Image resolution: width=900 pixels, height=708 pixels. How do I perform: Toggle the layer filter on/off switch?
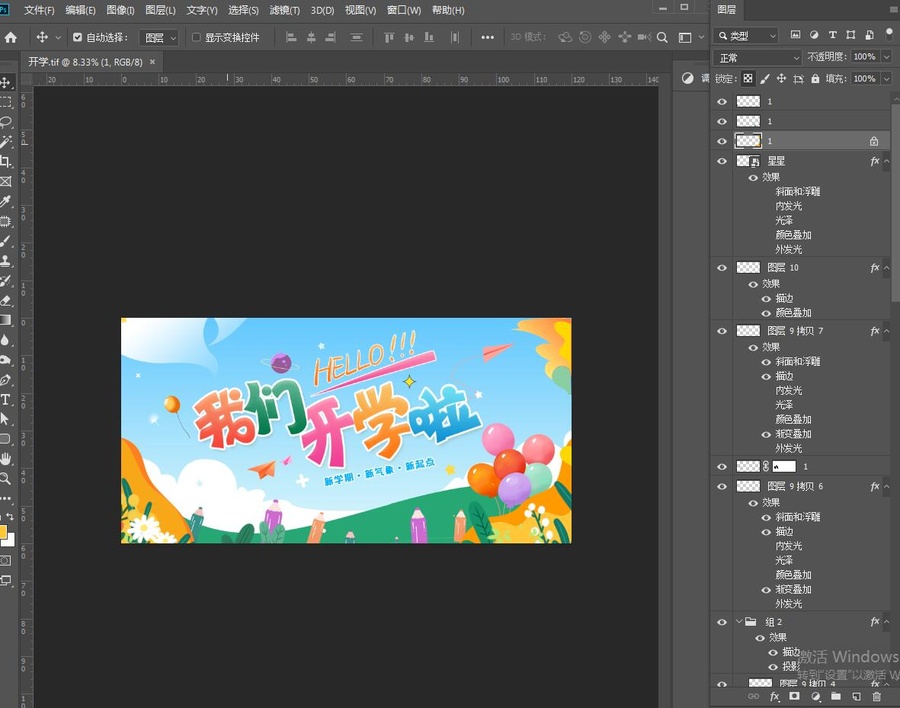click(x=889, y=34)
